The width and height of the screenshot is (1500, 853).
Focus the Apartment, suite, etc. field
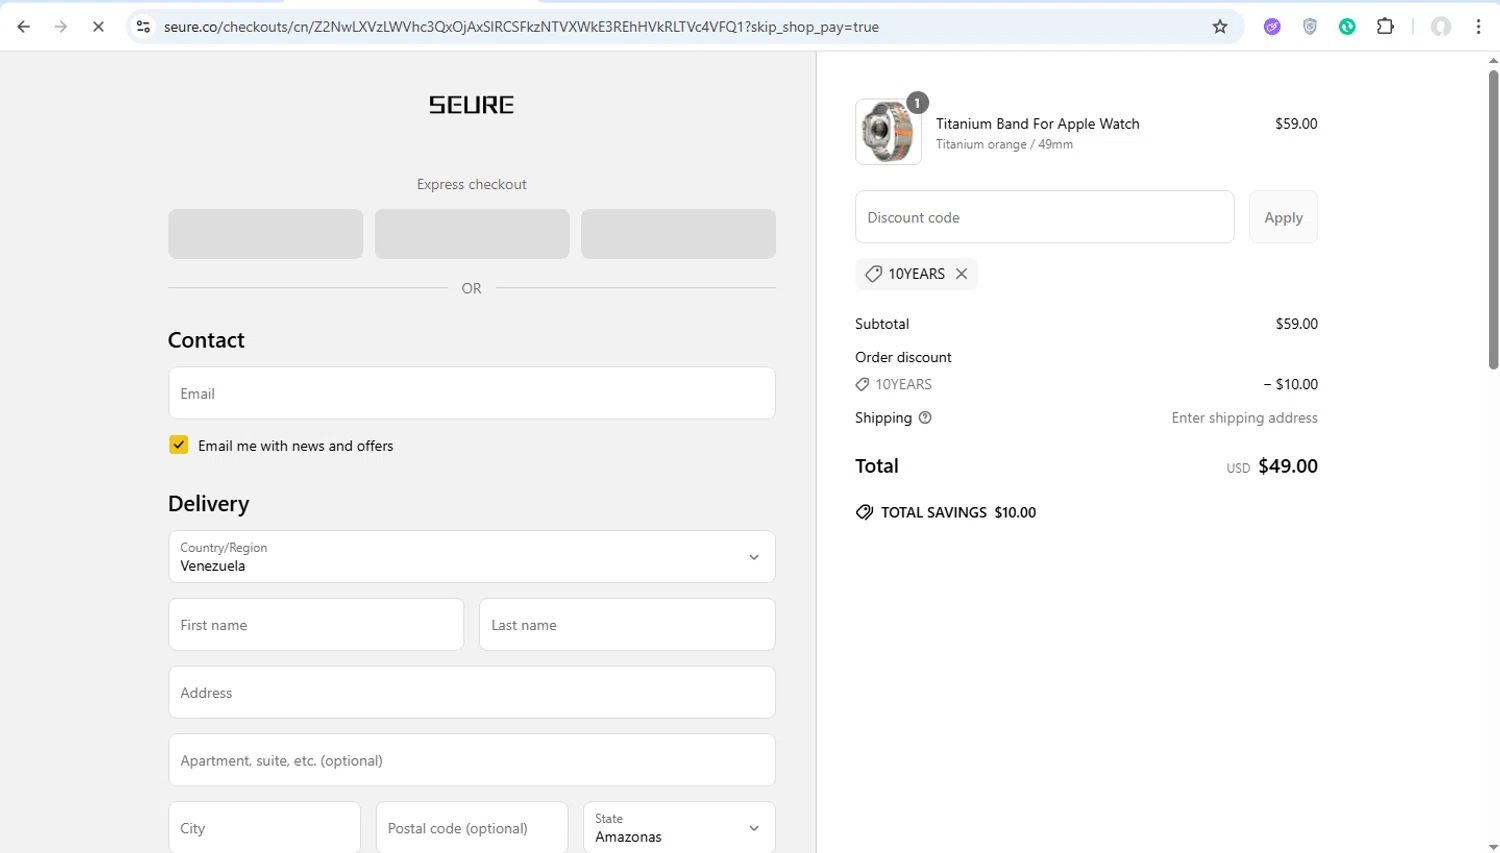[x=472, y=760]
